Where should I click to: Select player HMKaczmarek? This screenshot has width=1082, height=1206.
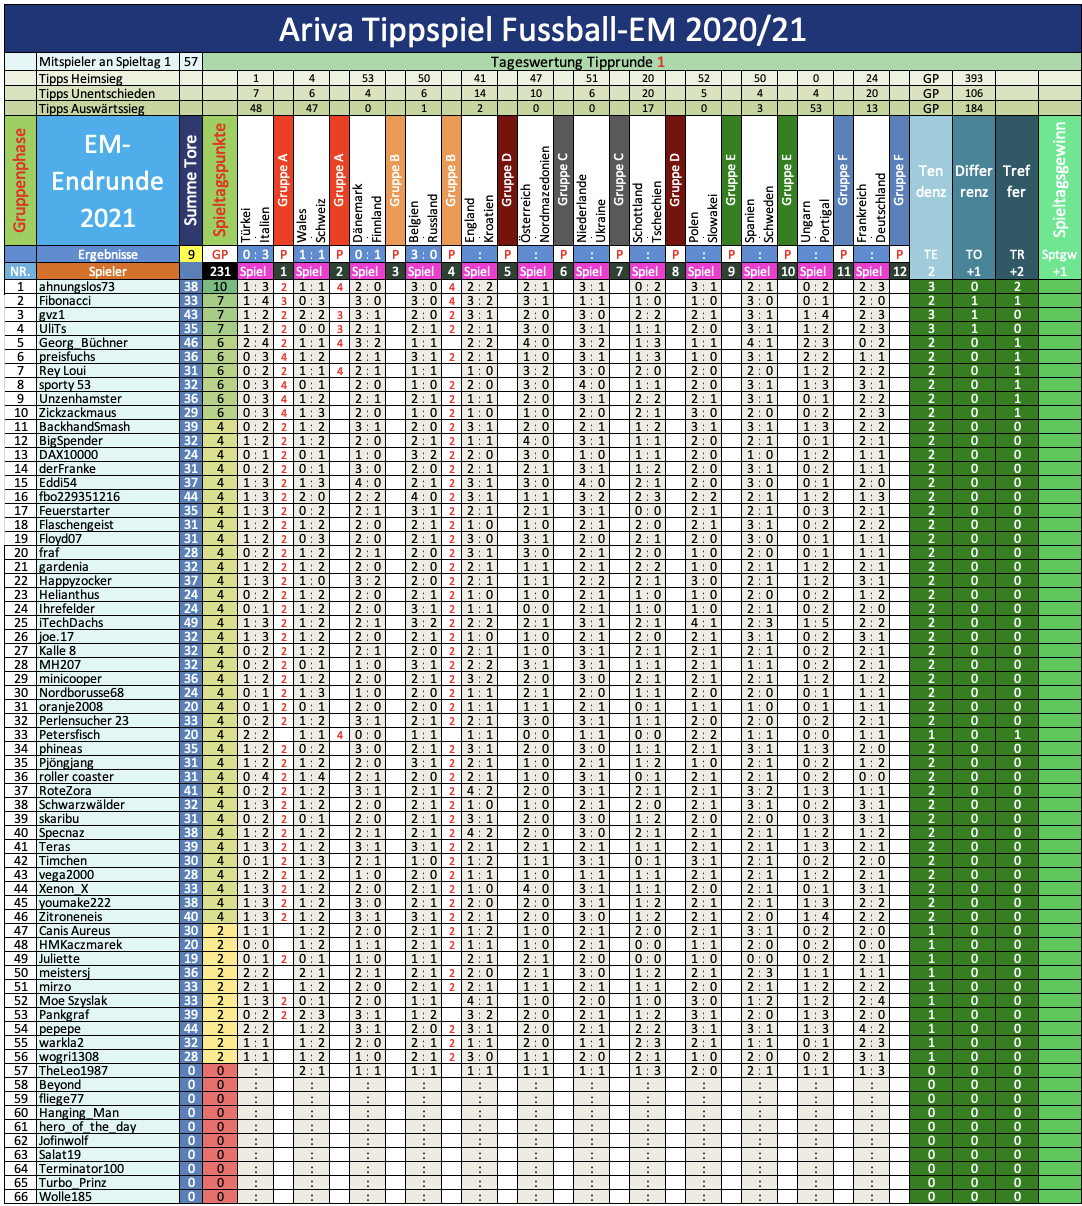point(108,945)
